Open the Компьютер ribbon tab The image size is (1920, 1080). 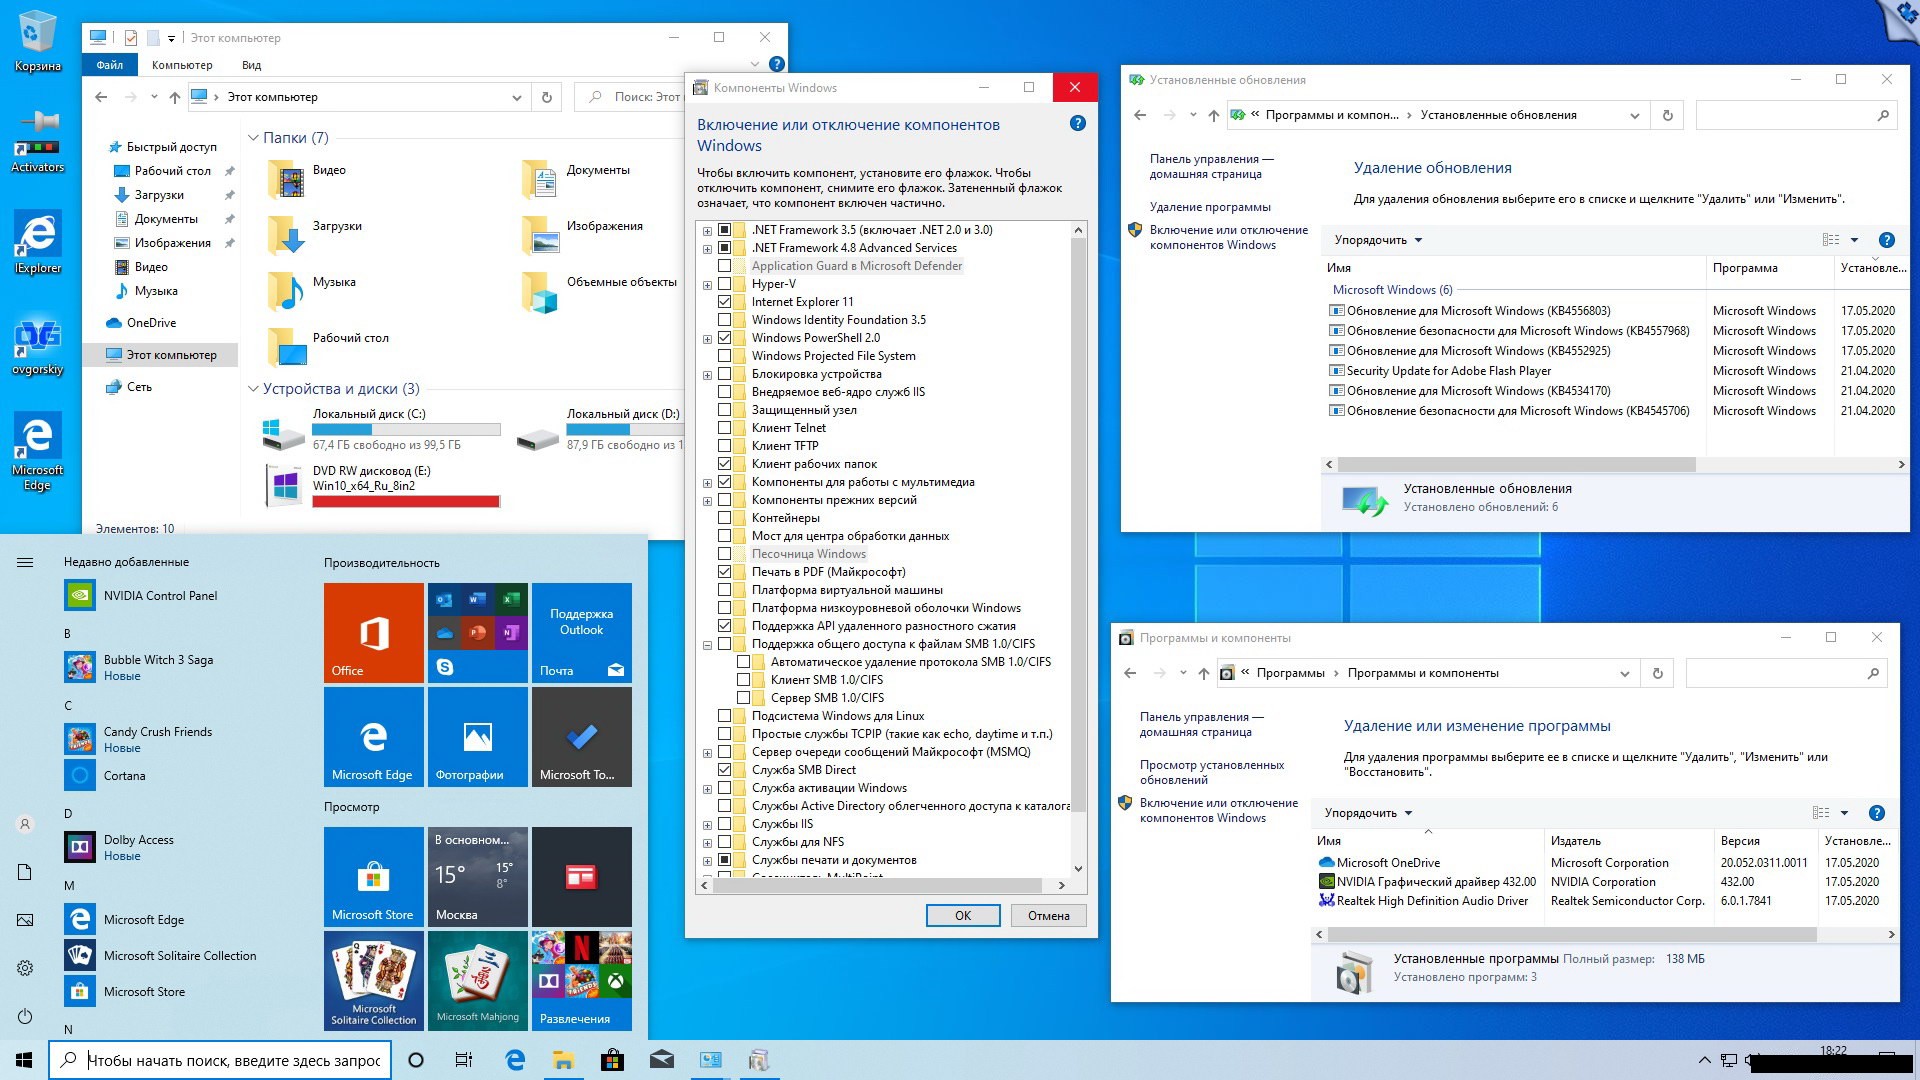click(182, 65)
